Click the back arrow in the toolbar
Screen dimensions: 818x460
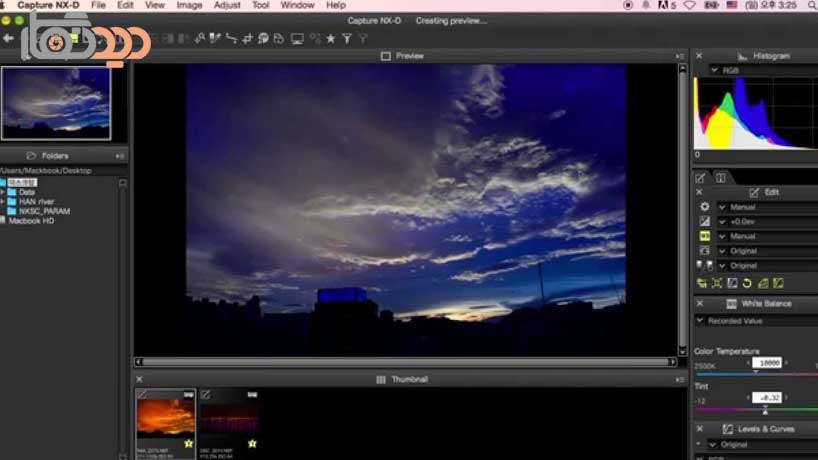[9, 39]
